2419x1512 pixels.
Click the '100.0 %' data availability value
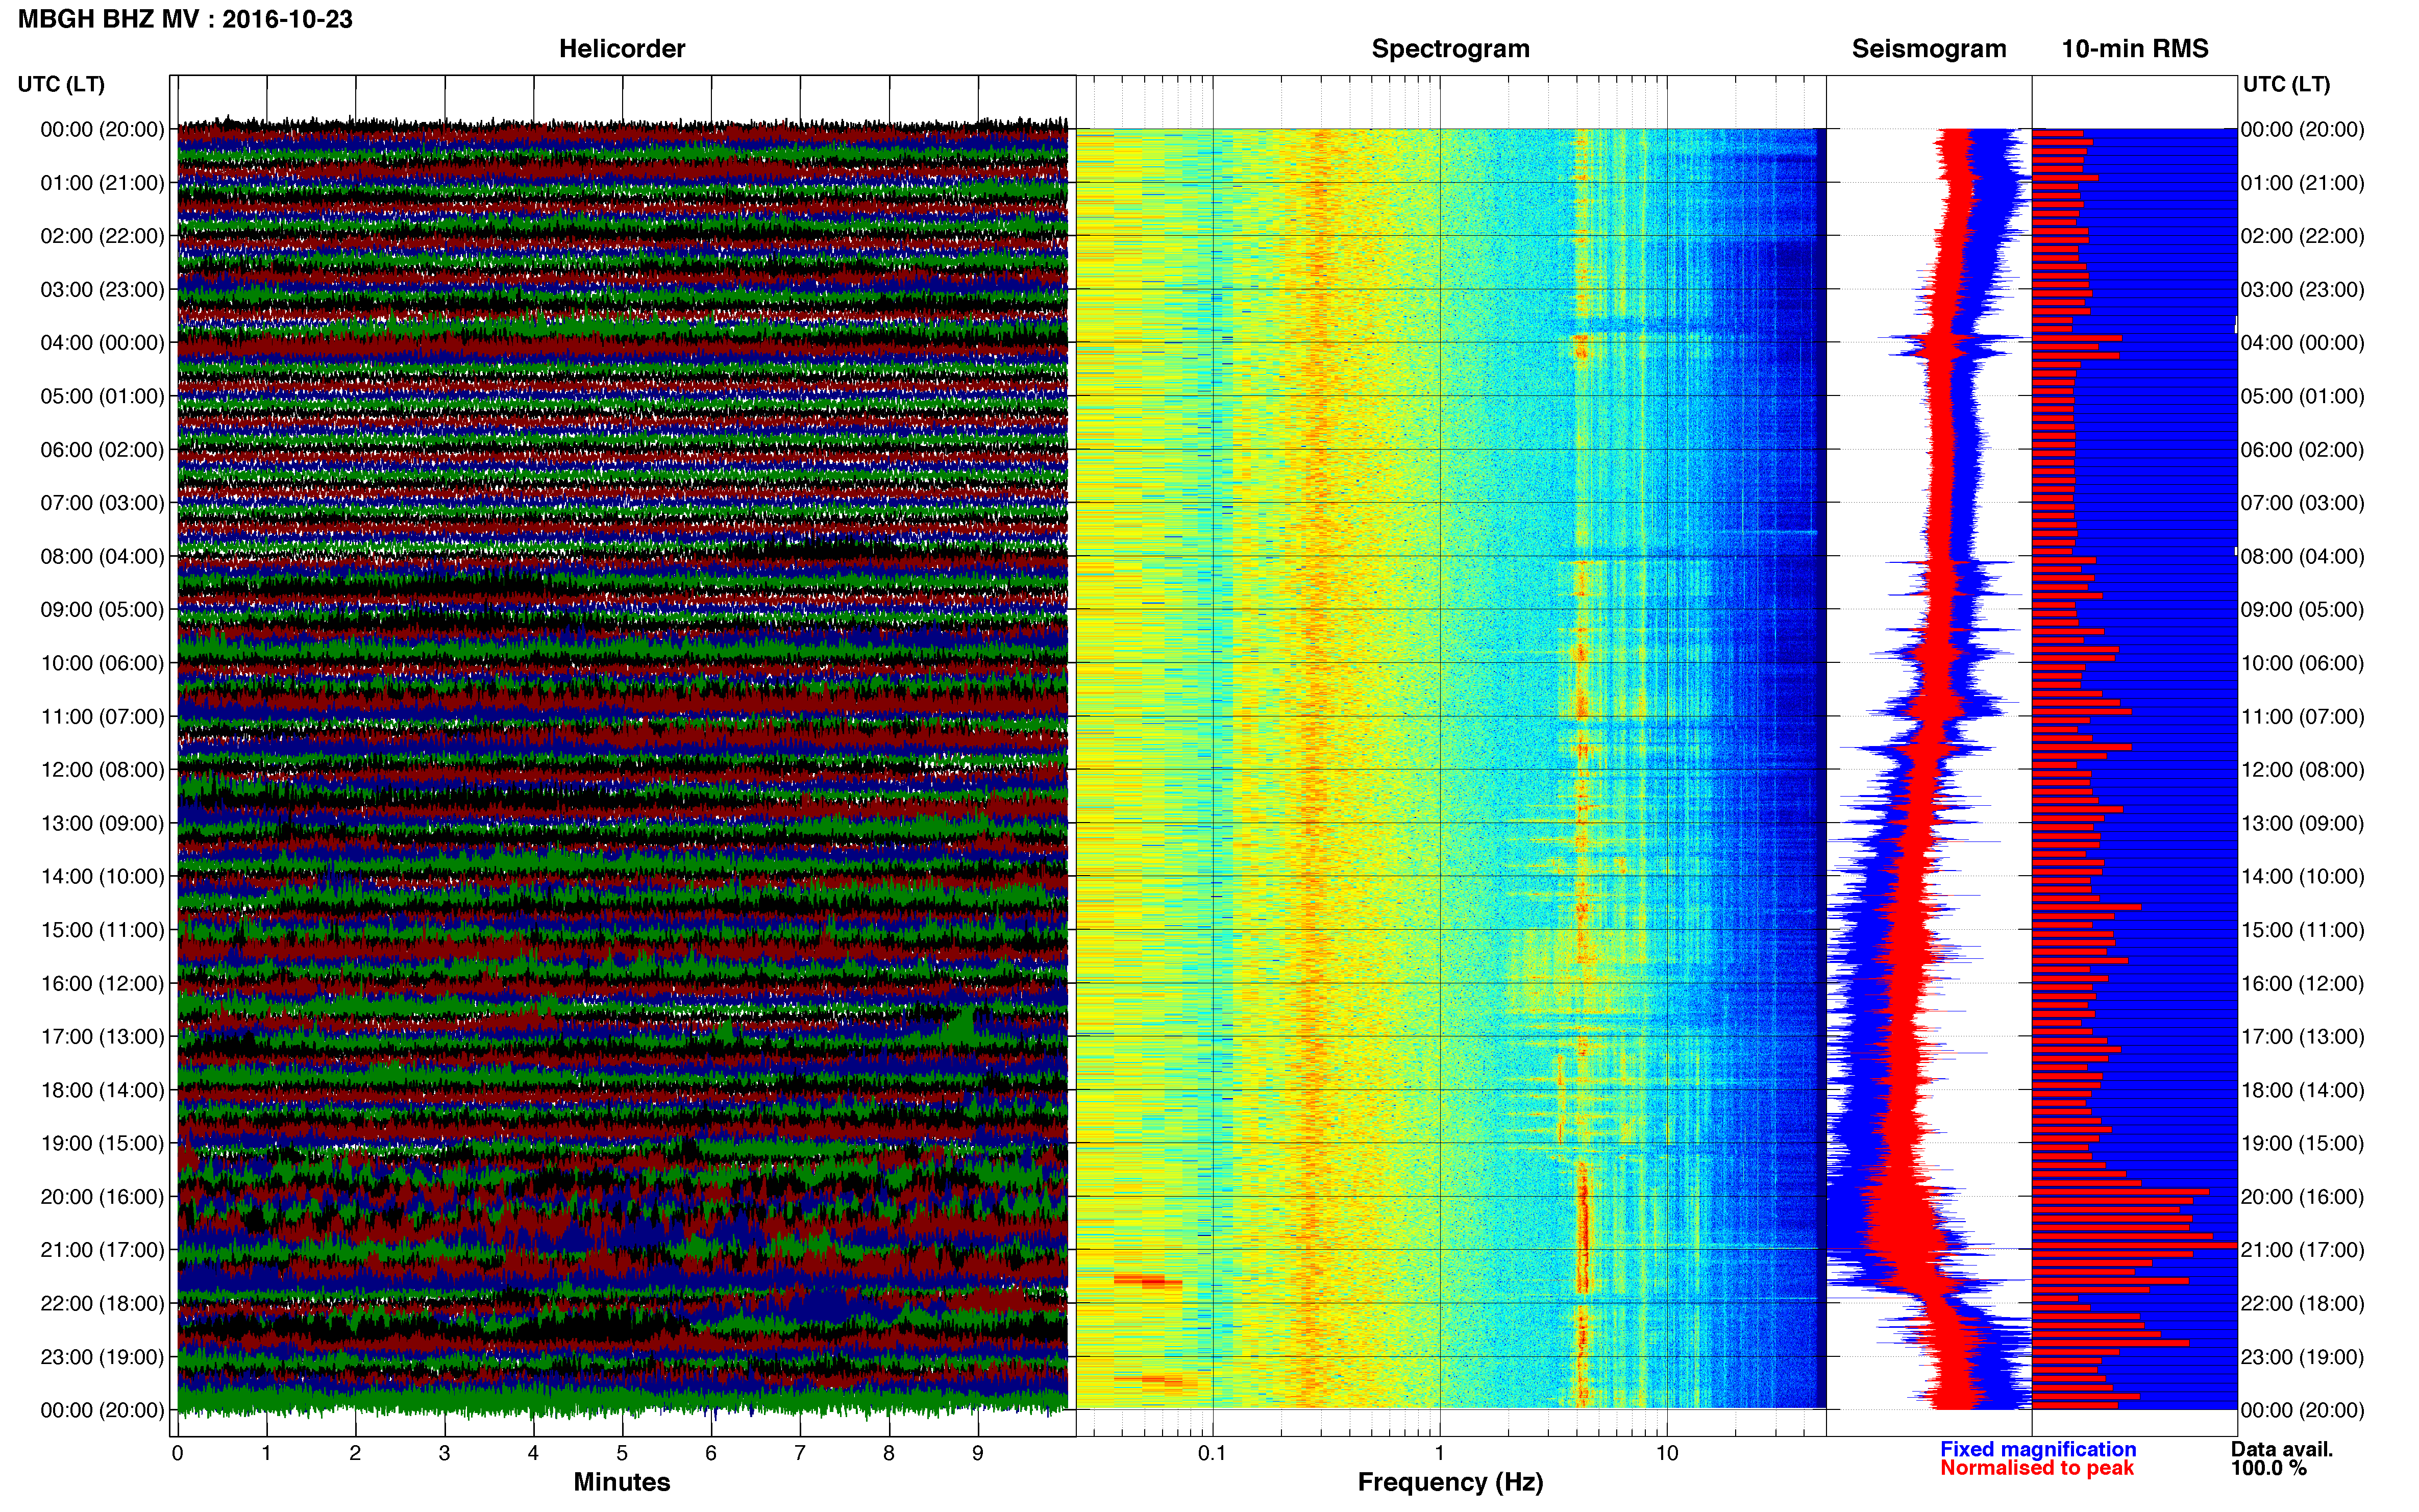[x=2268, y=1468]
